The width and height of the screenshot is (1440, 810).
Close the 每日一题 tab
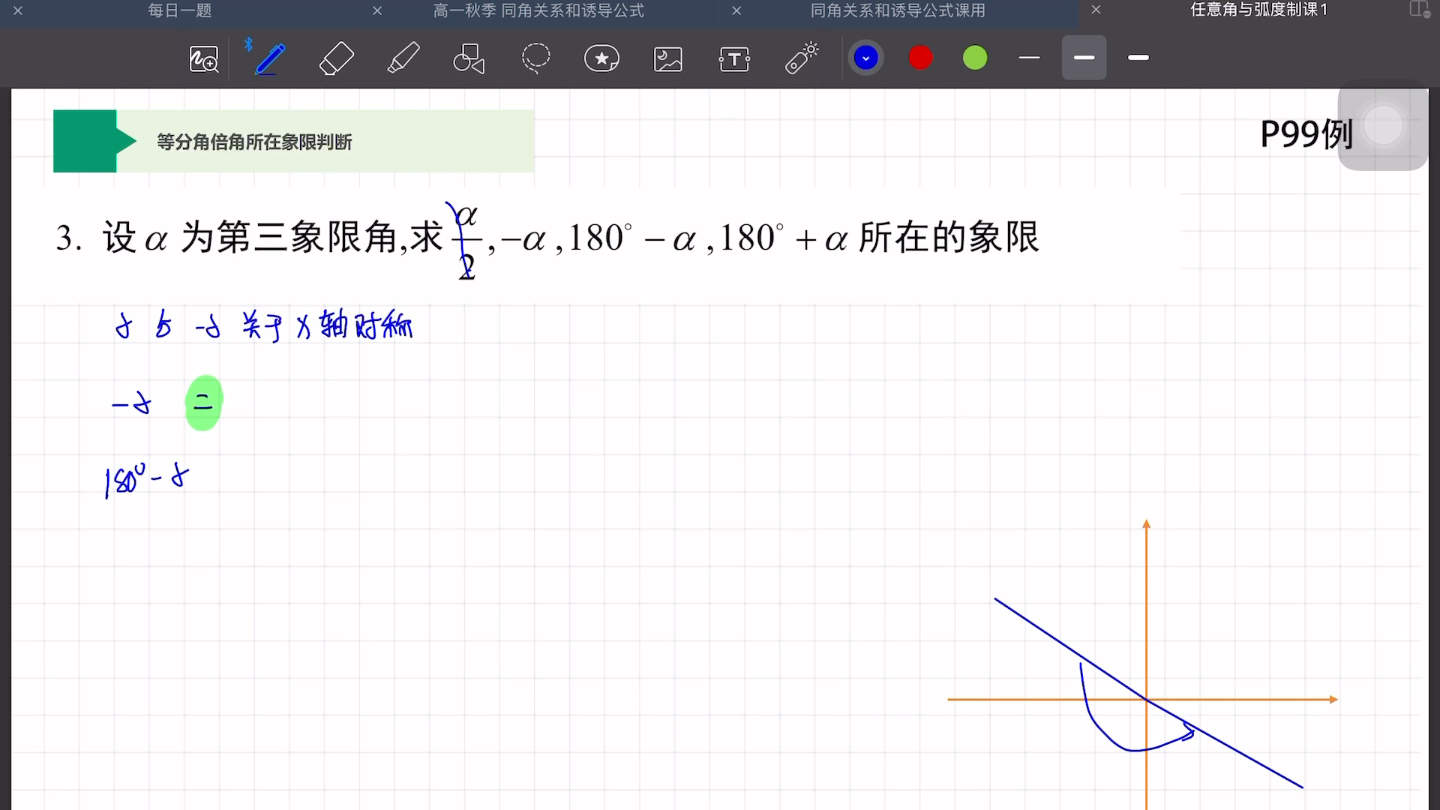(x=18, y=11)
